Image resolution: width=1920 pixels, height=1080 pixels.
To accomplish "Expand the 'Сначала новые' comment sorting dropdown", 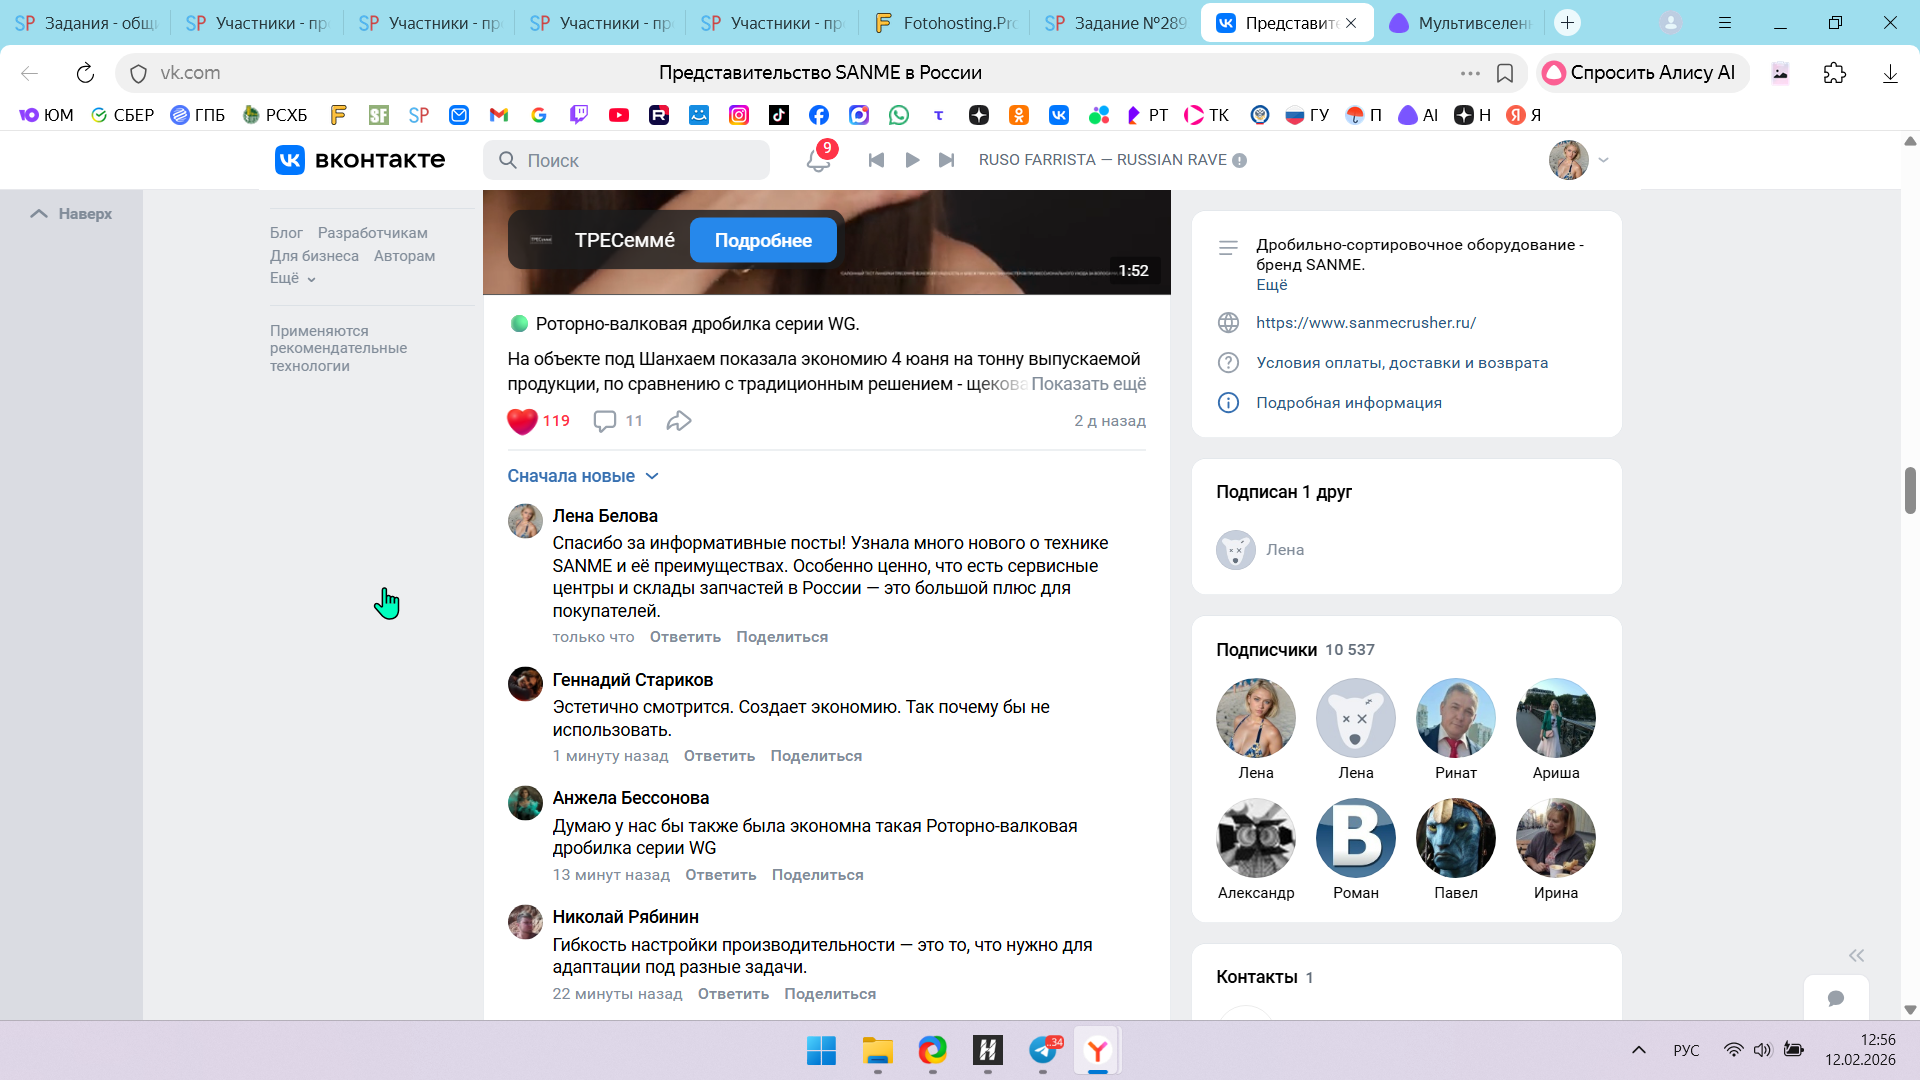I will coord(583,476).
